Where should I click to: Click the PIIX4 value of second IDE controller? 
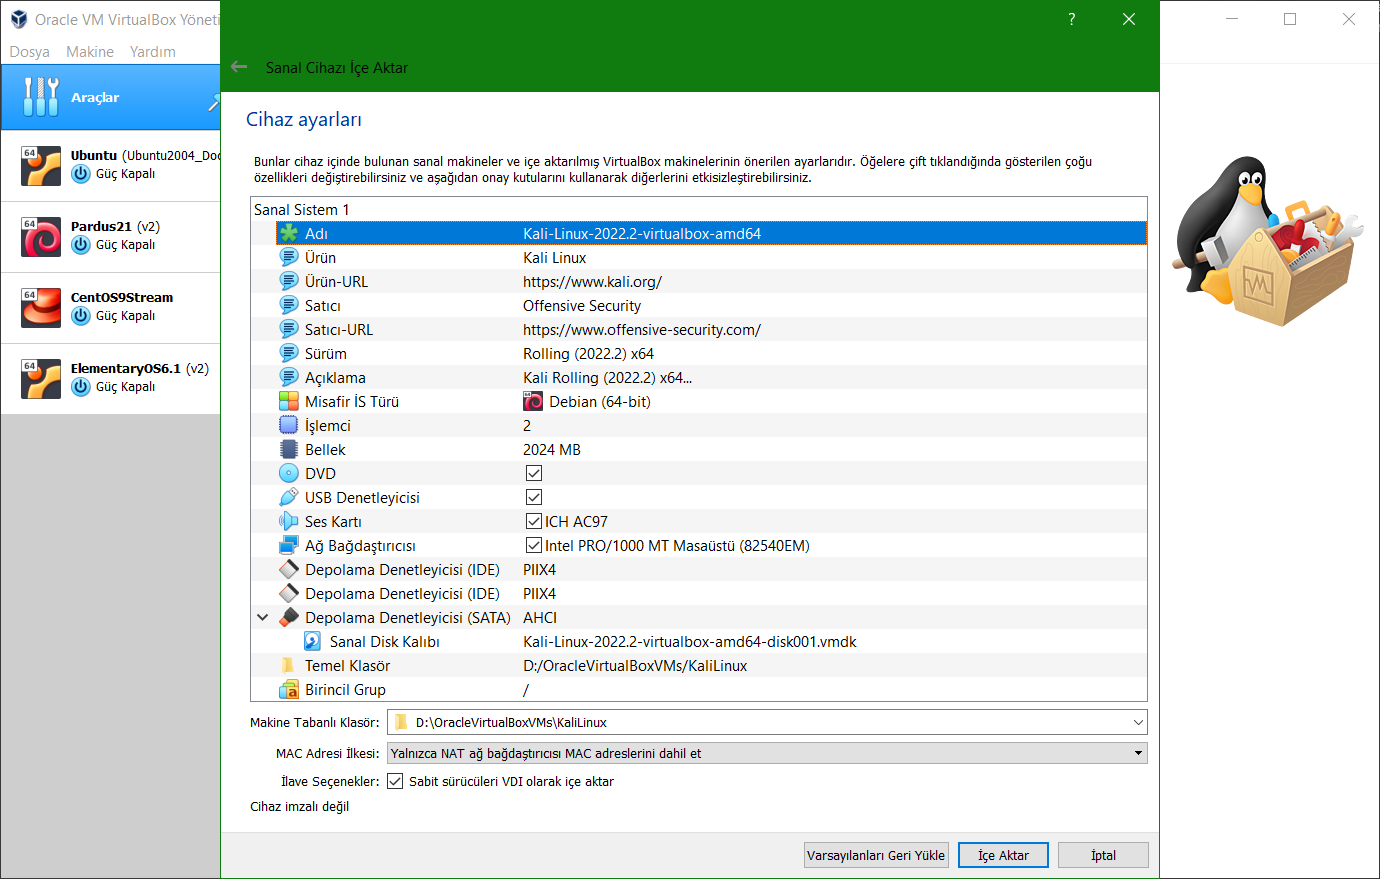tap(539, 593)
